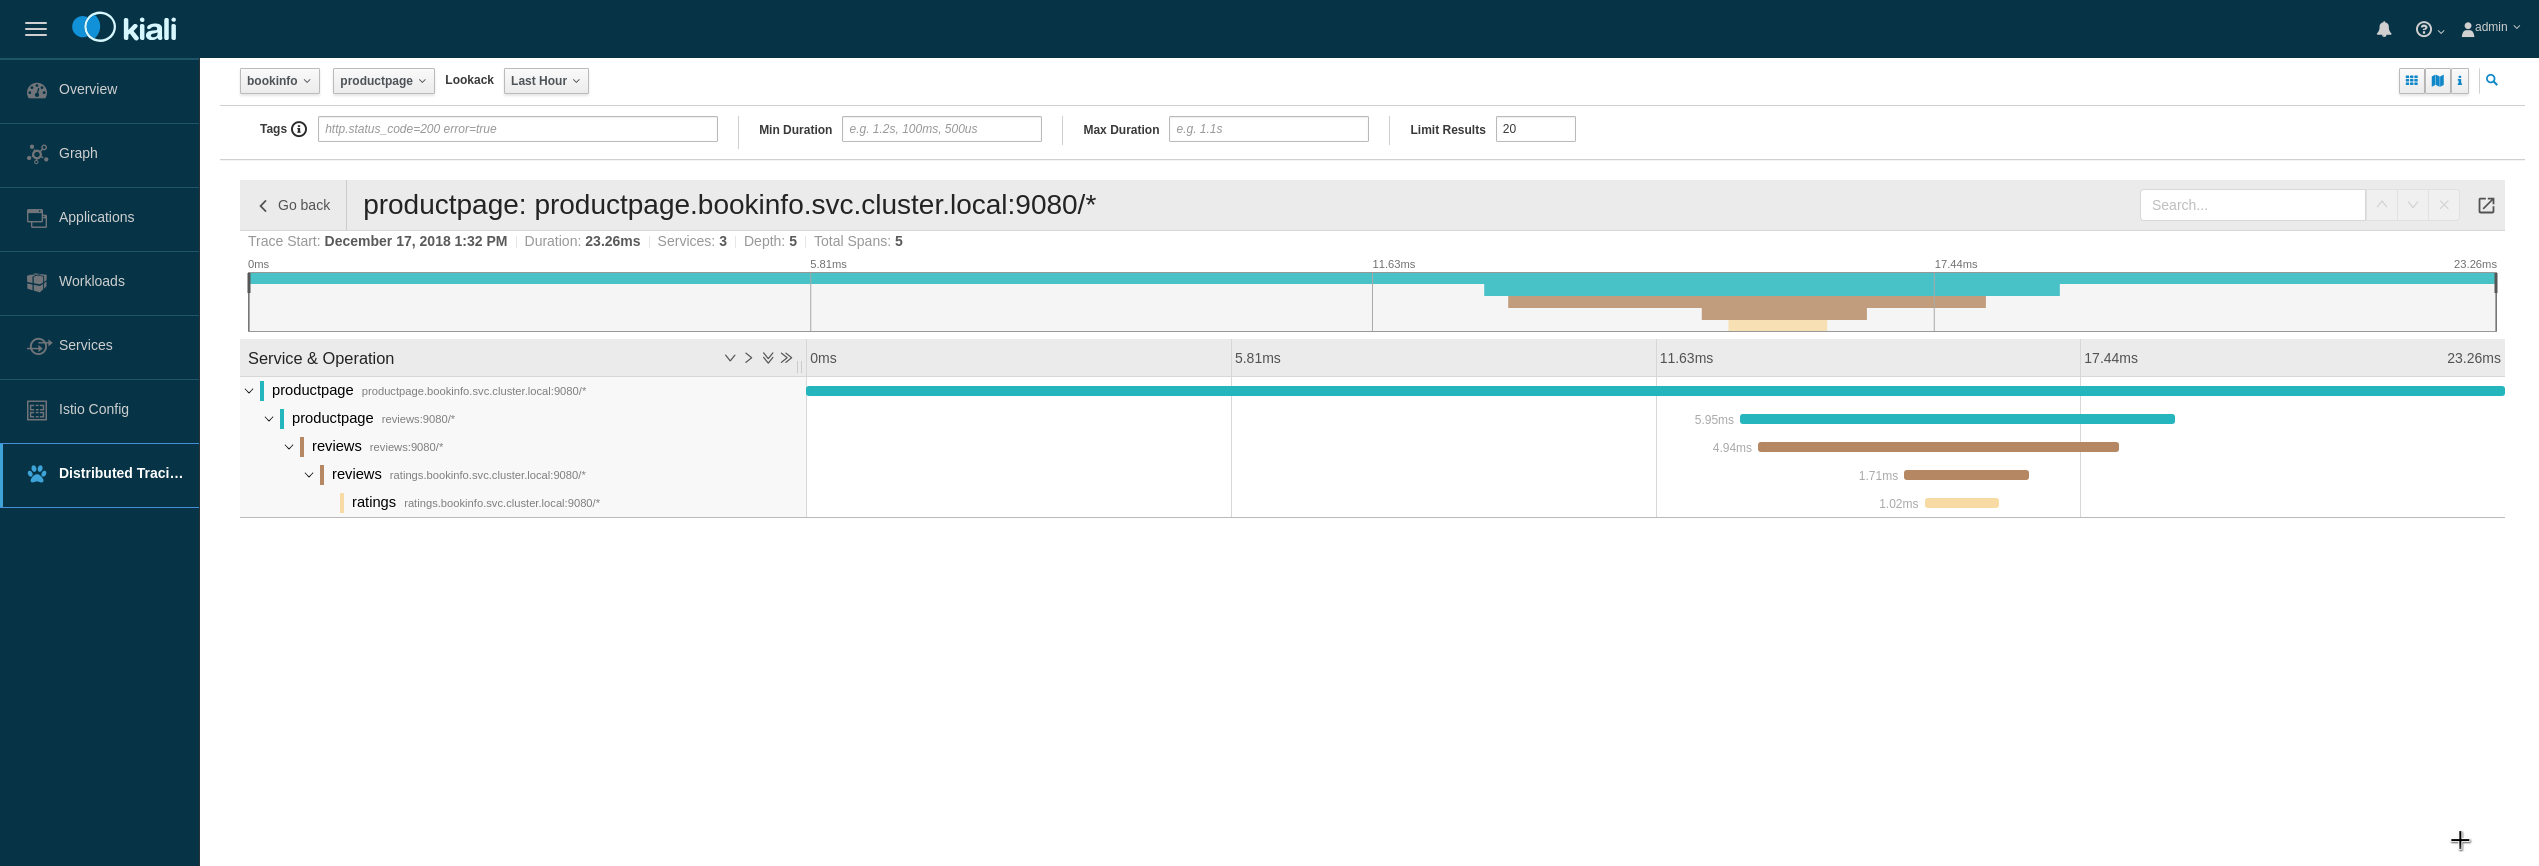Click the Distributed Tracing paw icon
Screen dimensions: 2539x866
[x=37, y=474]
